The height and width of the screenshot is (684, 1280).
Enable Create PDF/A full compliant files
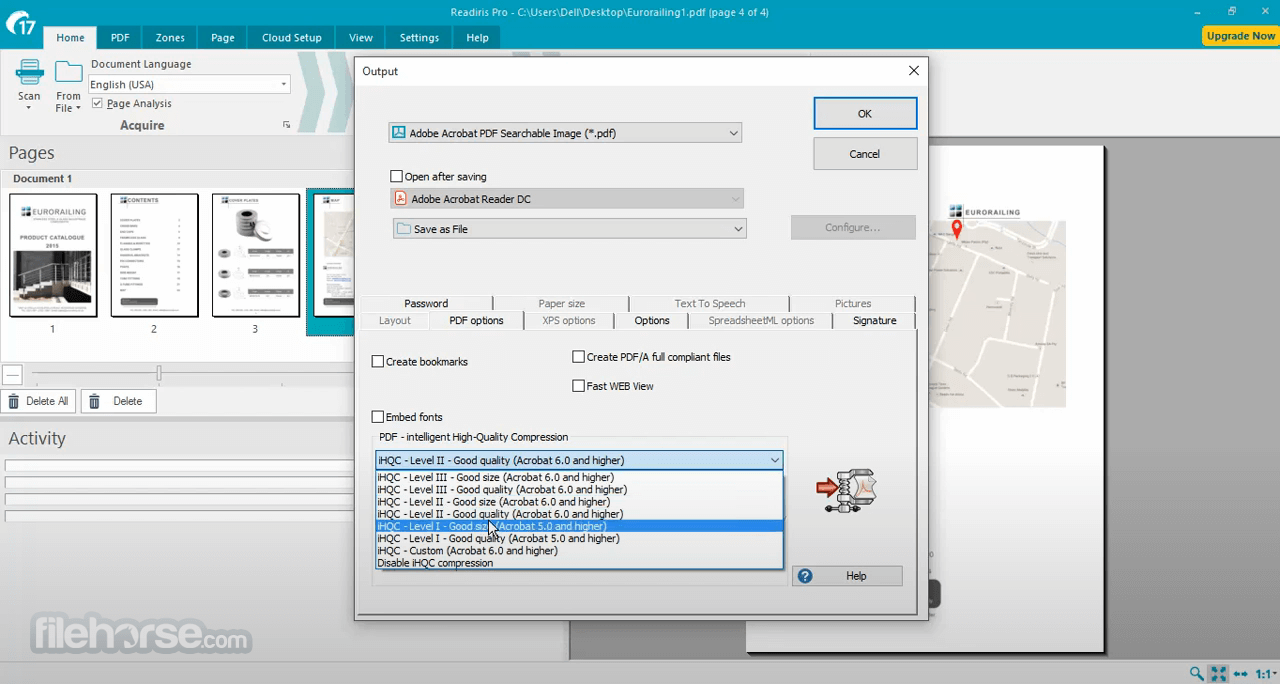point(578,356)
